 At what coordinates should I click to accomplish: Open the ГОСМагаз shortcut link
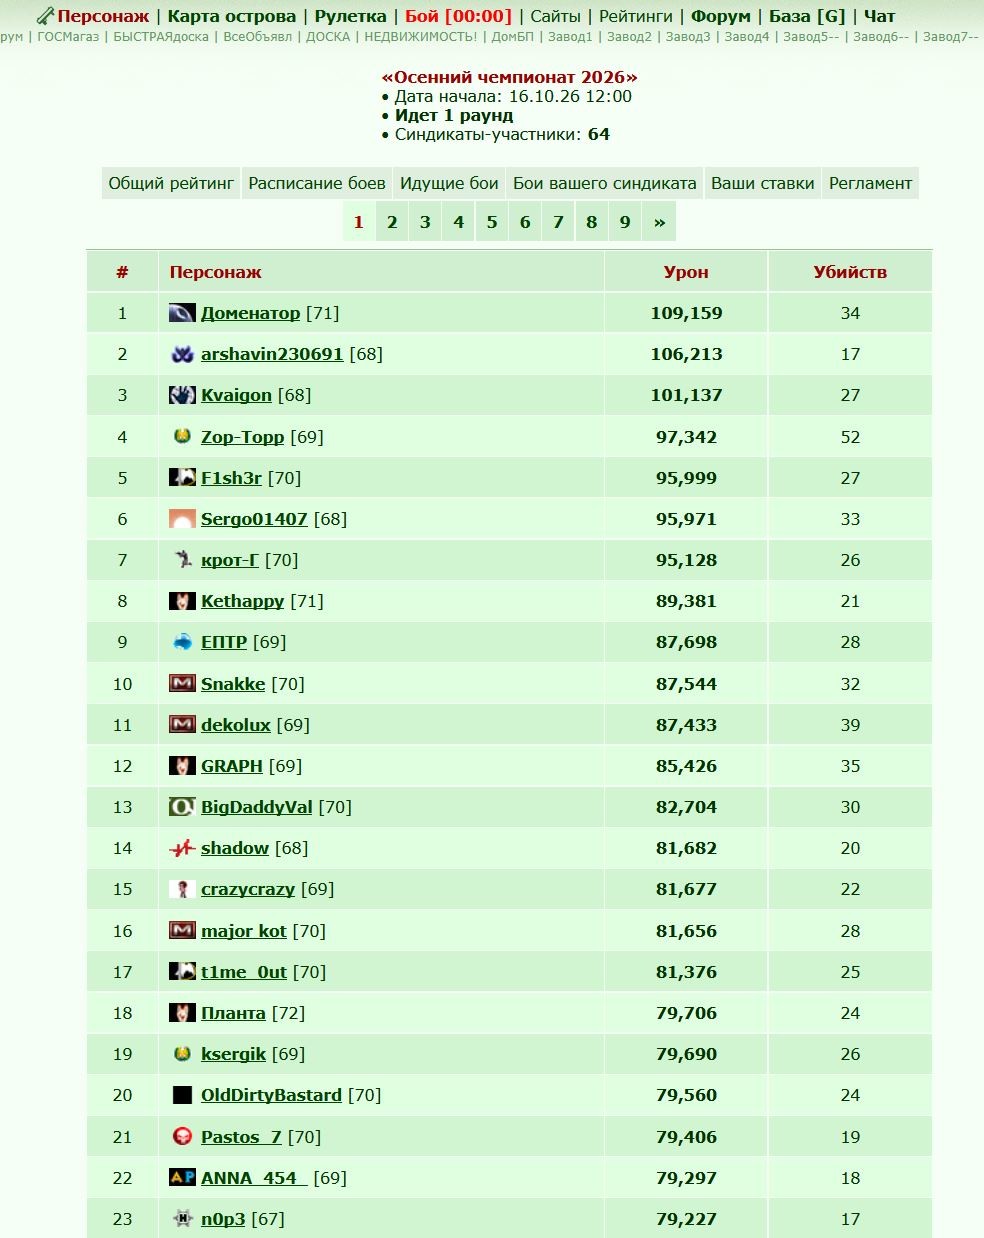coord(68,37)
